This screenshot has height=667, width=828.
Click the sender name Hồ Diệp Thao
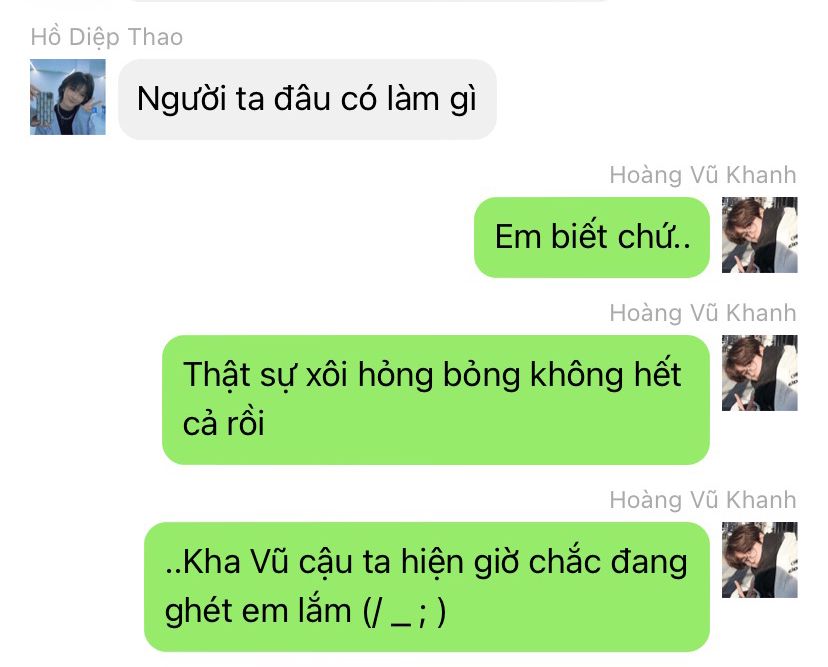coord(107,37)
